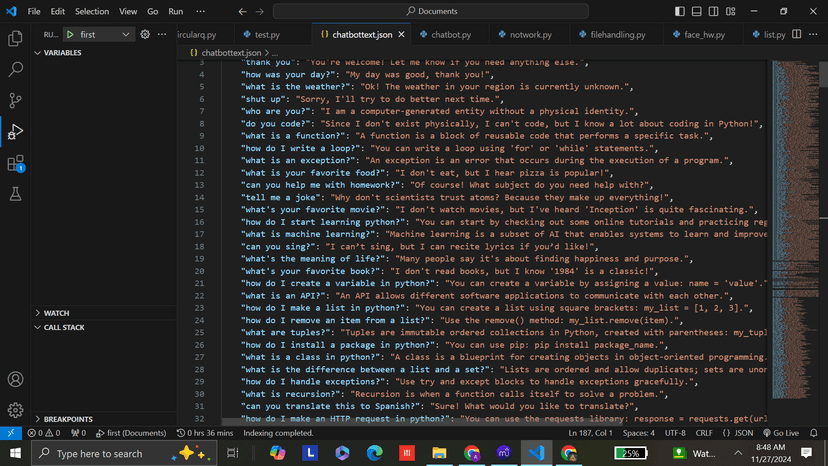828x466 pixels.
Task: Start debugging with green play button
Action: (70, 34)
